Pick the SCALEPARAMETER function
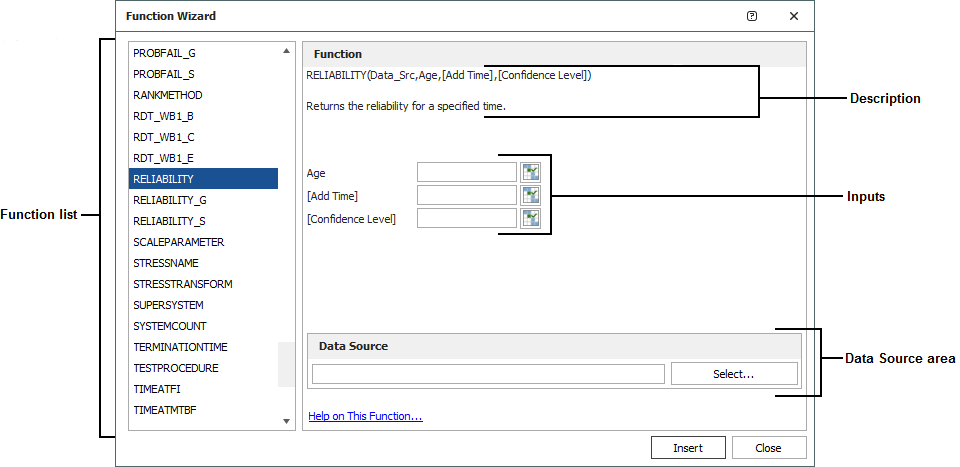Screen dimensions: 960x467 pos(178,242)
